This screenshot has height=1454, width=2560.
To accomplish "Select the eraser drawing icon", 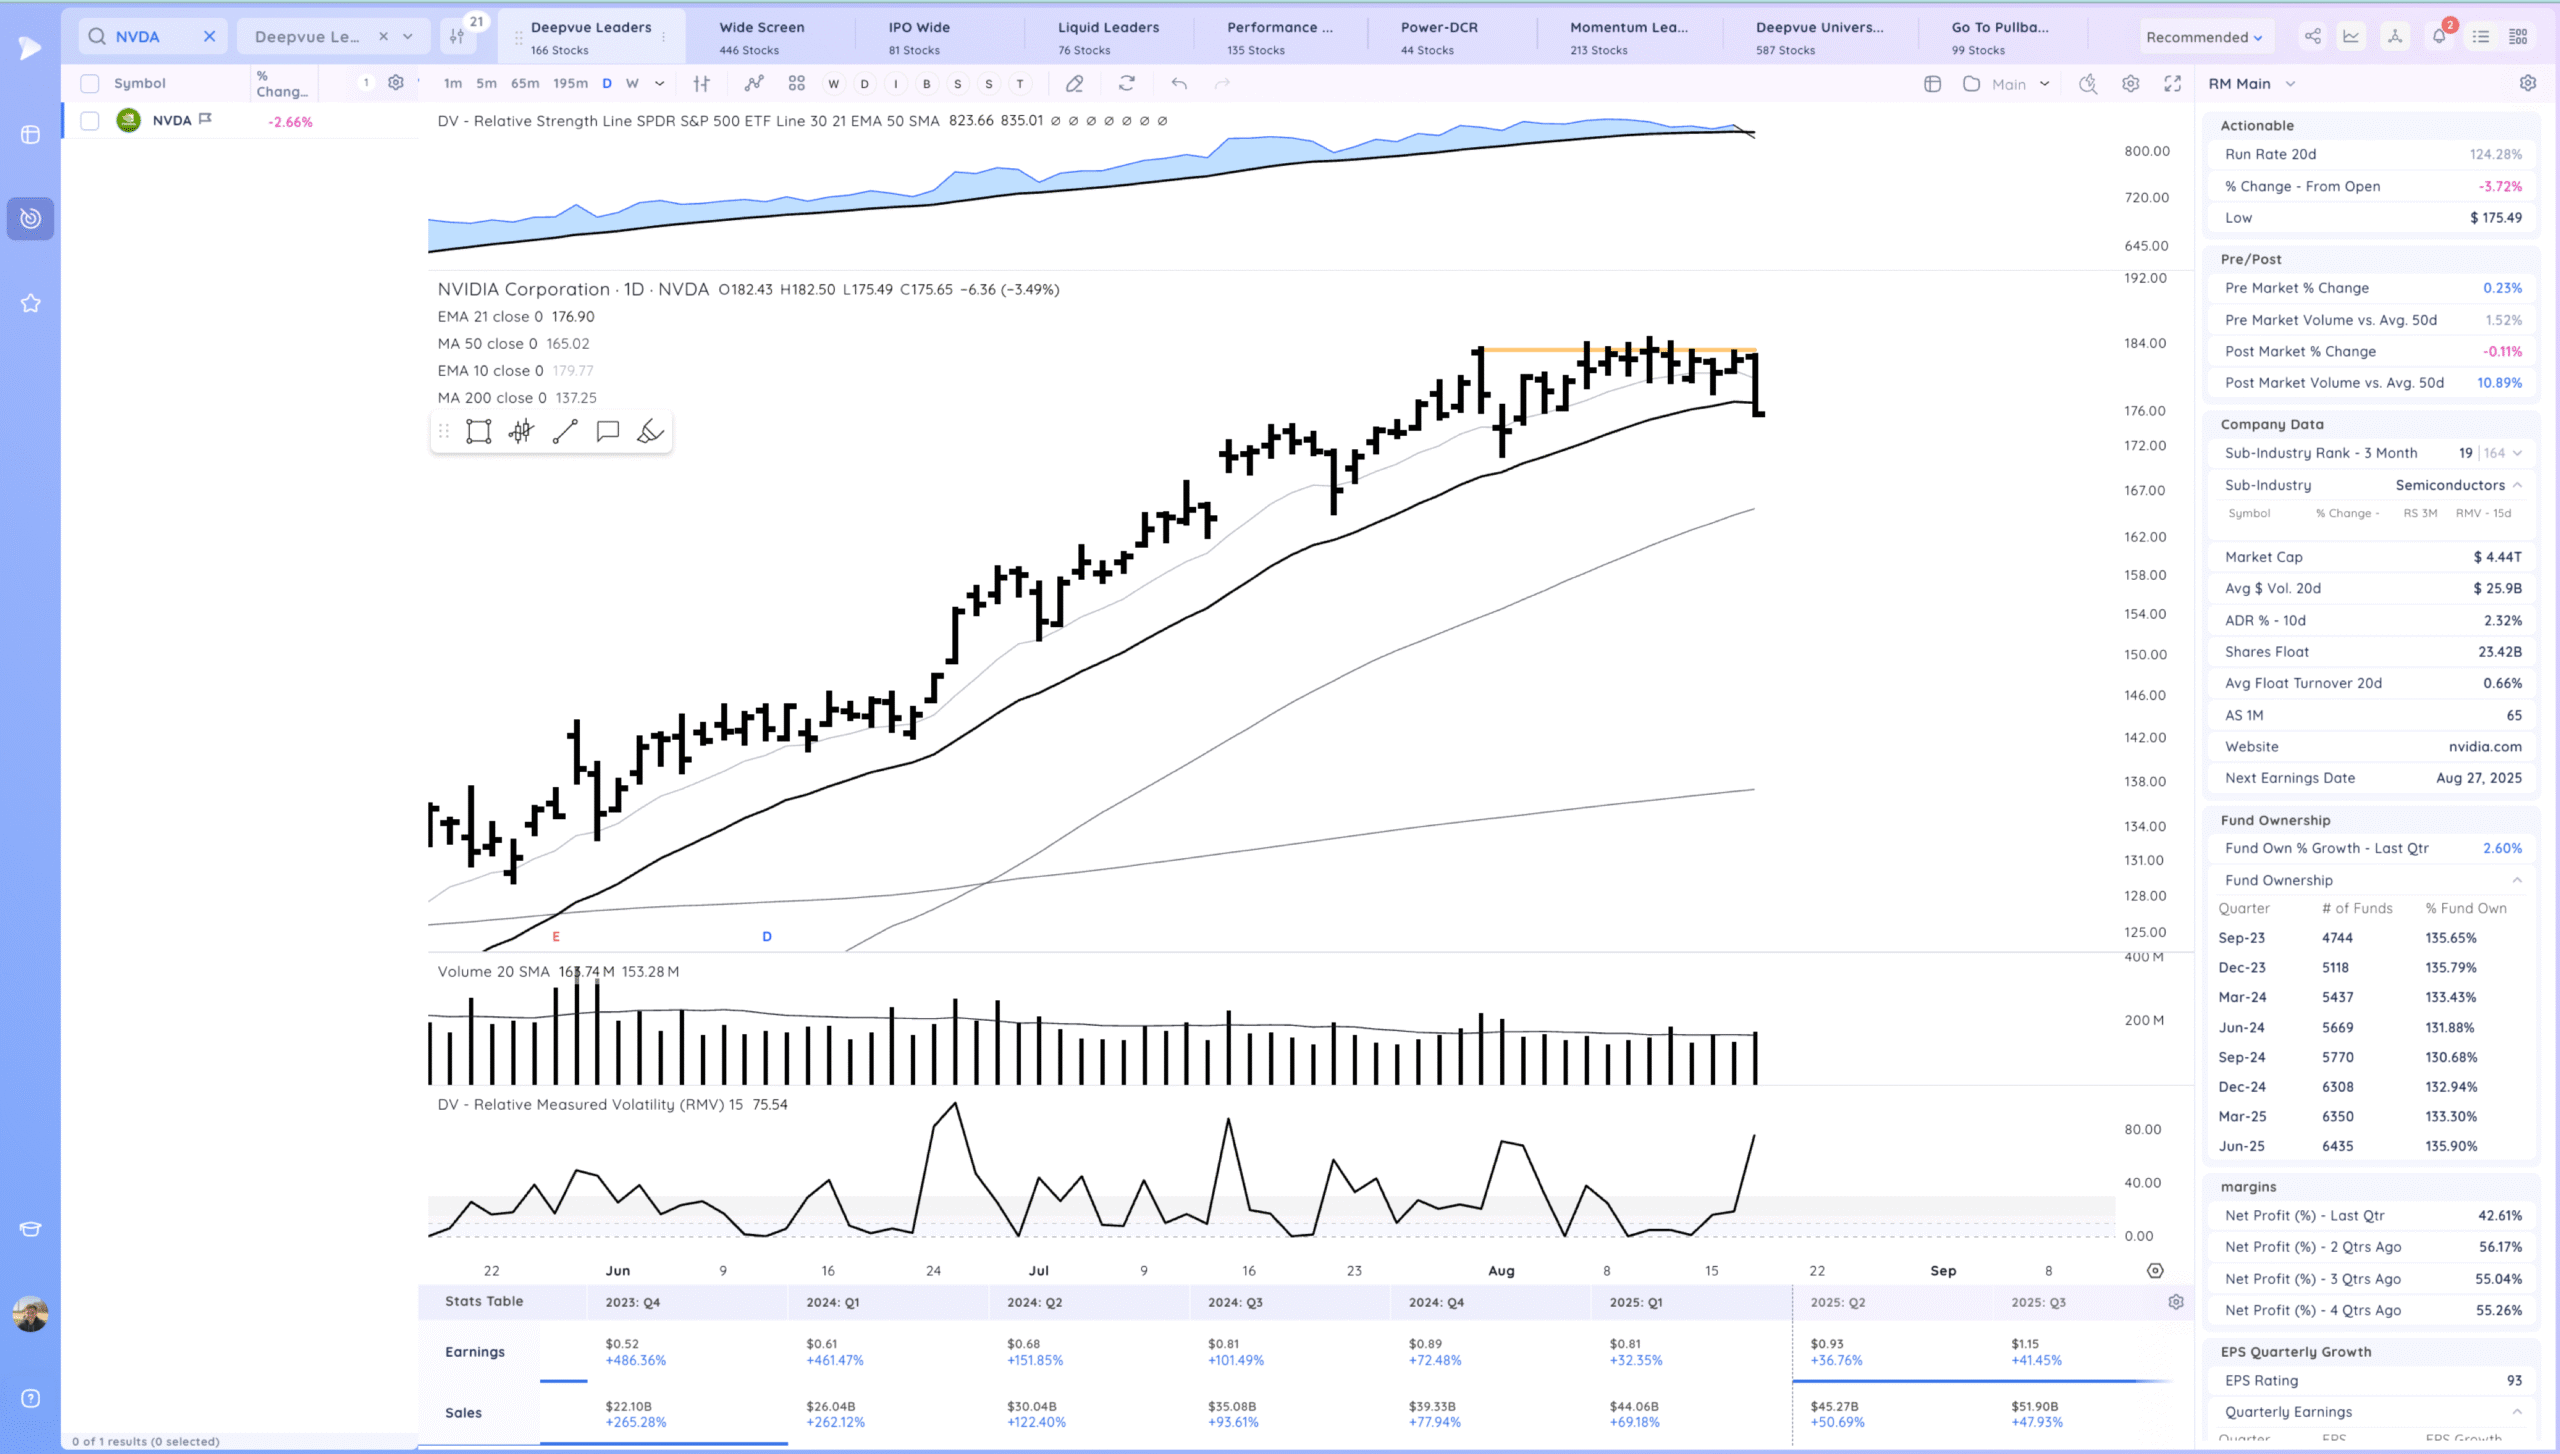I will pos(1075,84).
